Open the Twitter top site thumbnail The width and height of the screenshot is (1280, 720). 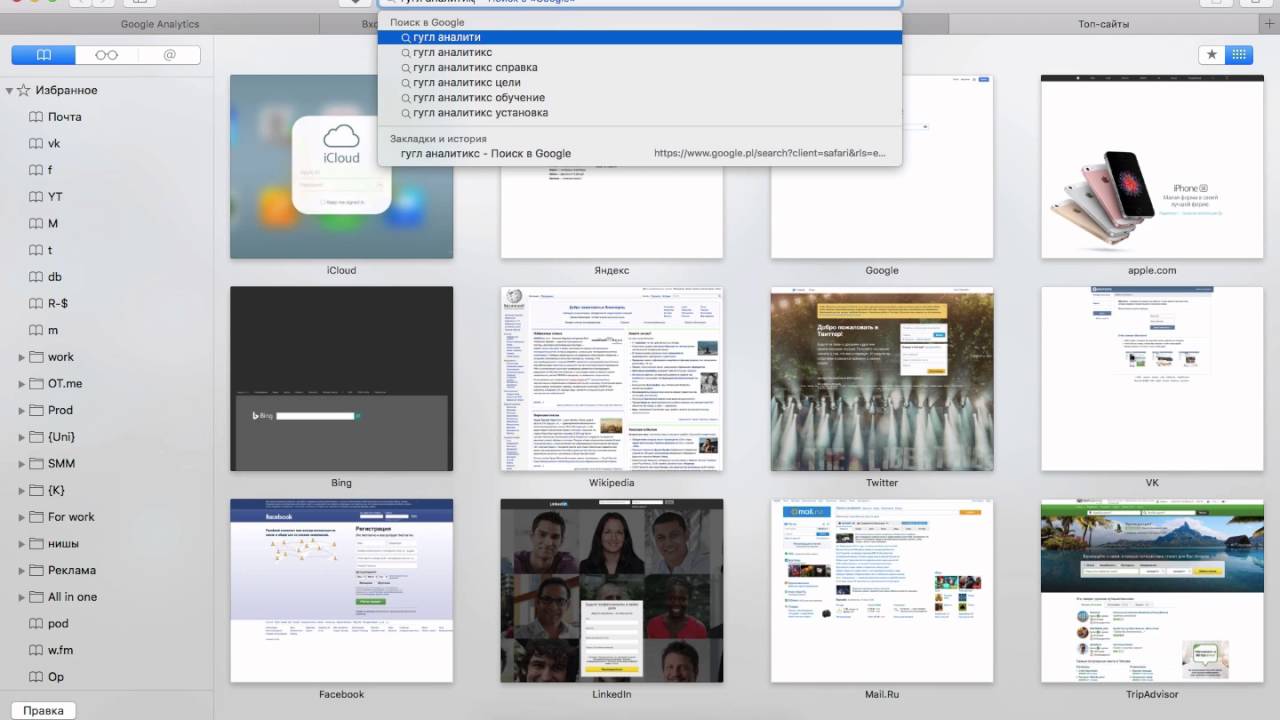tap(882, 379)
